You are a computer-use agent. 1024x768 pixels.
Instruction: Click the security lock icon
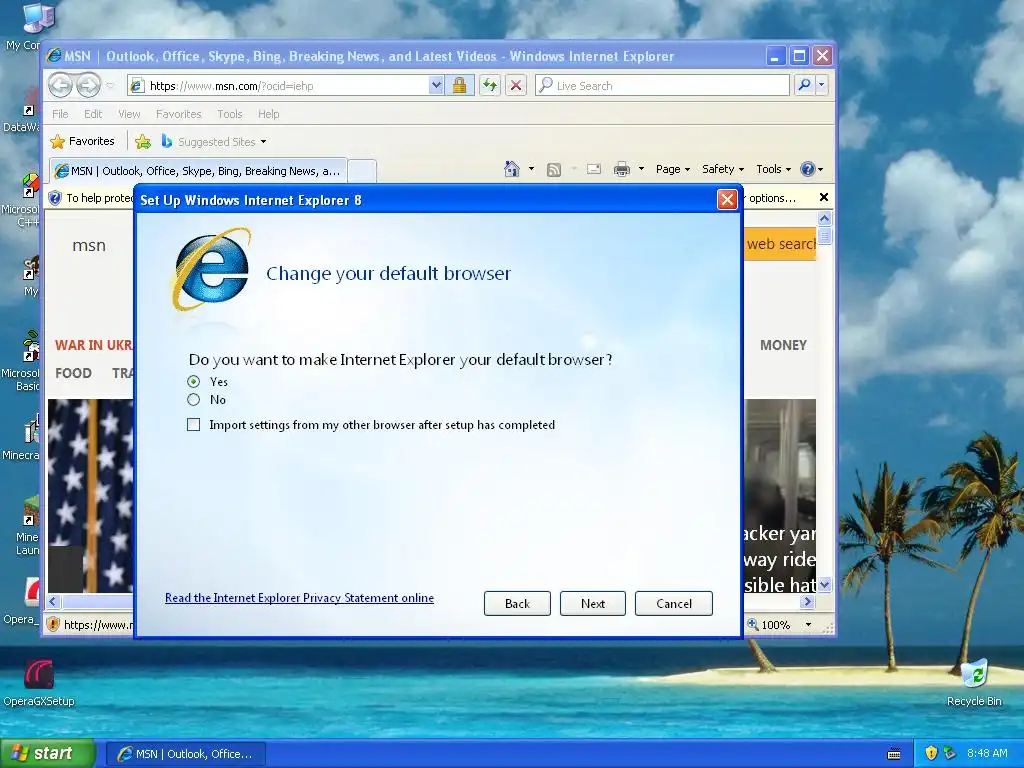pyautogui.click(x=459, y=86)
